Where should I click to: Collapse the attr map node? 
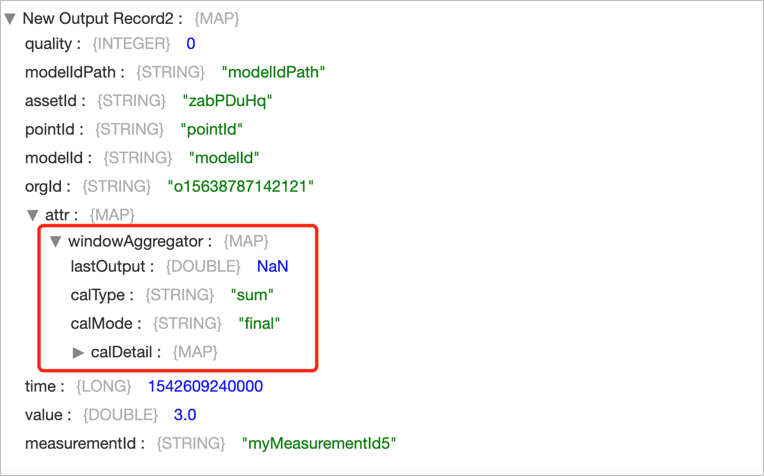pos(33,215)
